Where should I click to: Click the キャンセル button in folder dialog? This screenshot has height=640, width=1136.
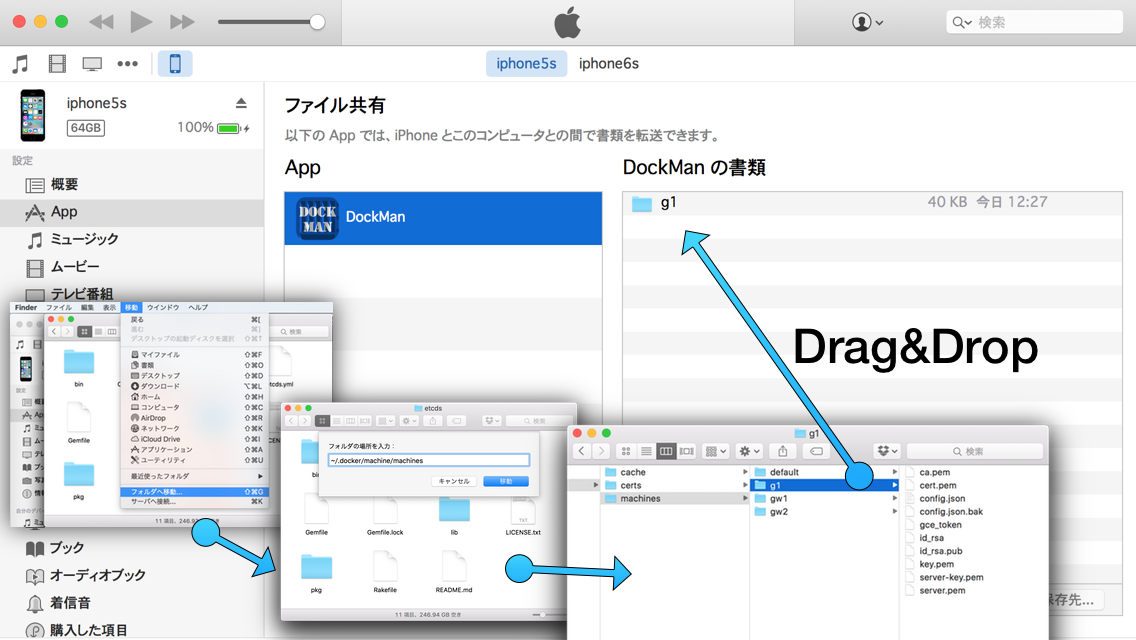tap(453, 481)
